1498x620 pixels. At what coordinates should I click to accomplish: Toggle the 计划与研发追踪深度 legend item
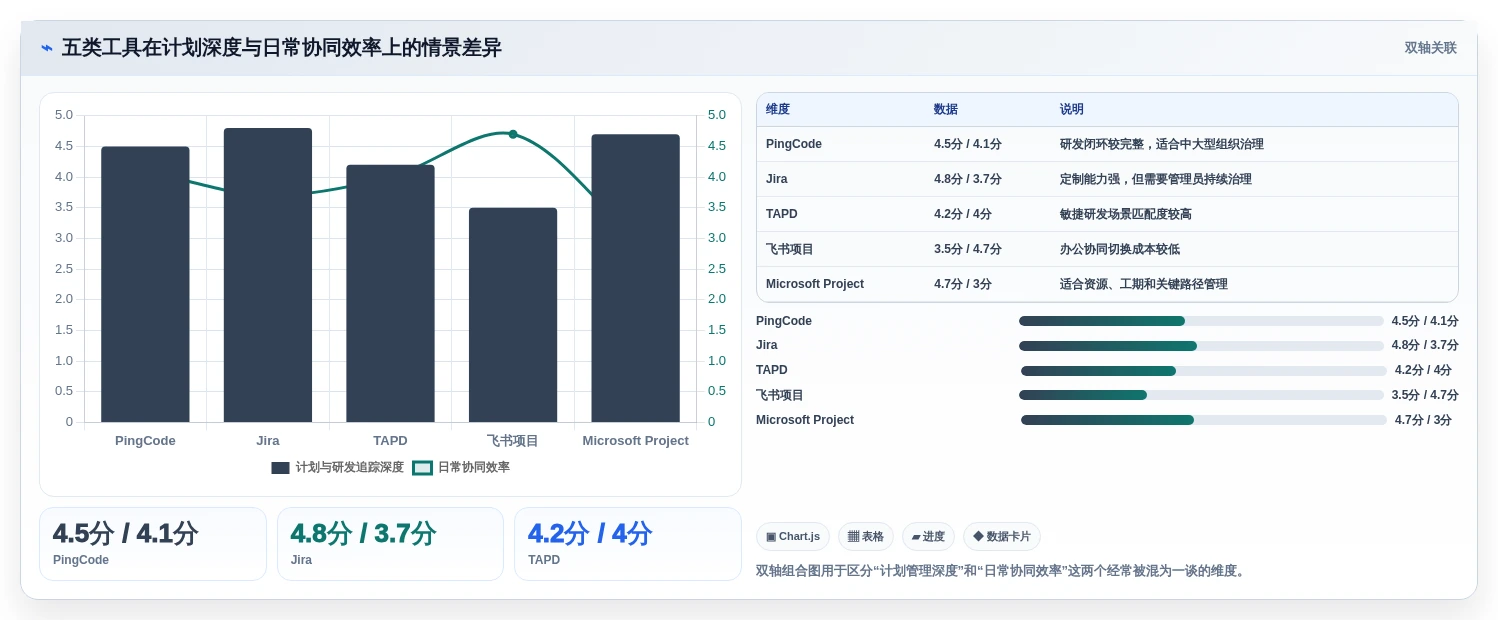coord(337,467)
